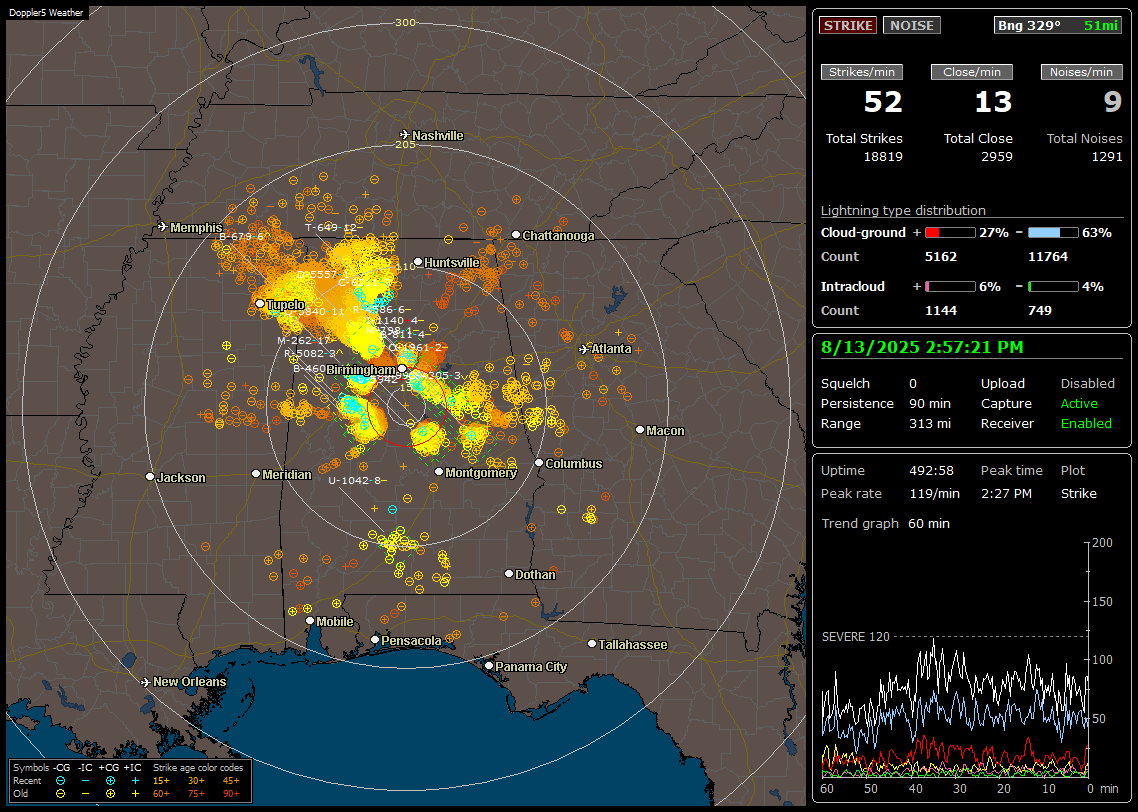Click the 15+ strike age color code
1138x812 pixels.
(161, 781)
